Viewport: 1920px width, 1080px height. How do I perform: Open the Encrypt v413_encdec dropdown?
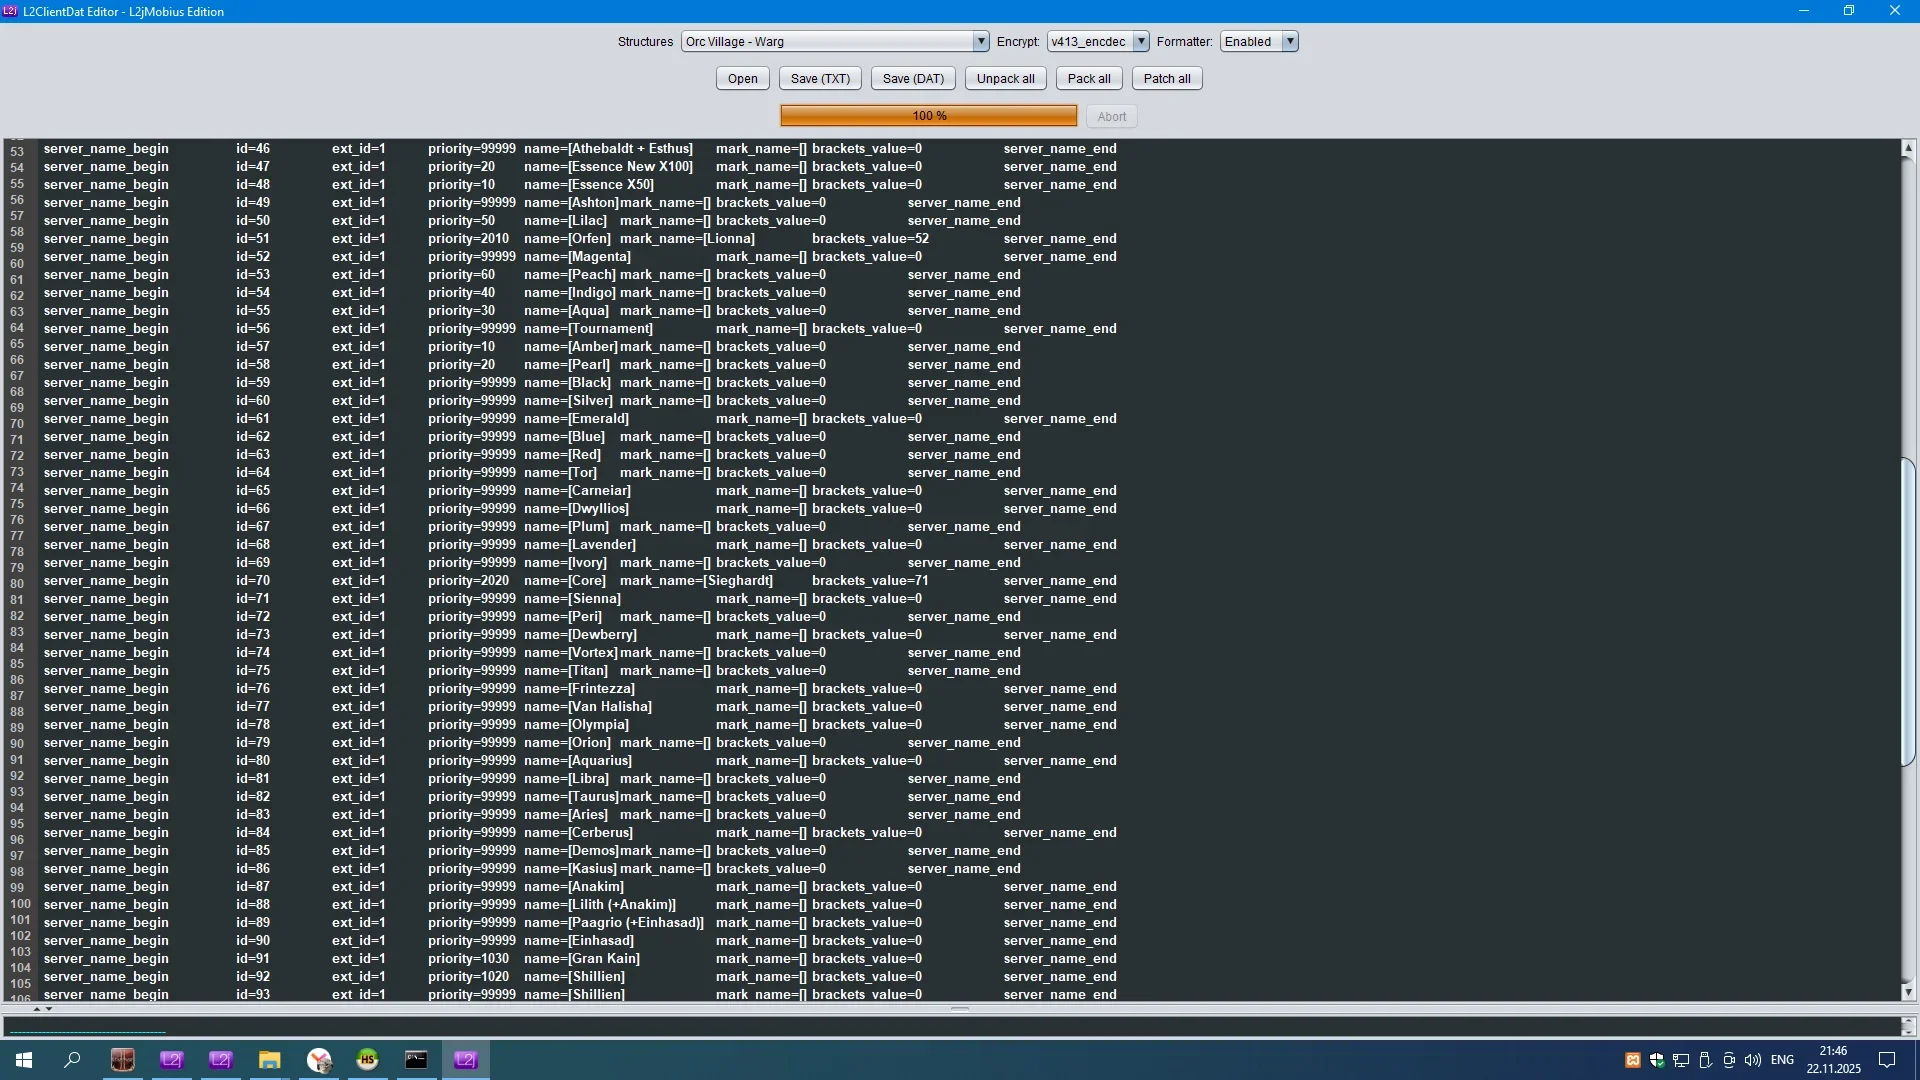[x=1140, y=42]
